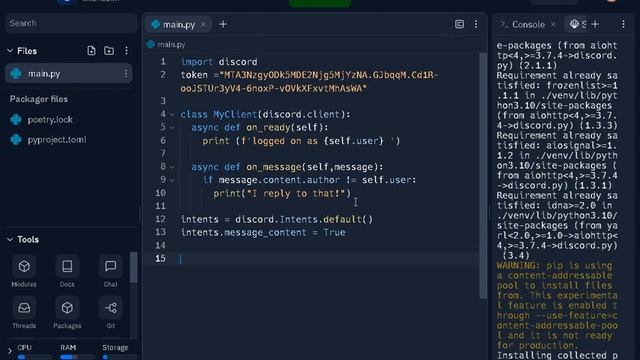Add a new editor tab
Viewport: 640px width, 360px height.
pyautogui.click(x=223, y=24)
